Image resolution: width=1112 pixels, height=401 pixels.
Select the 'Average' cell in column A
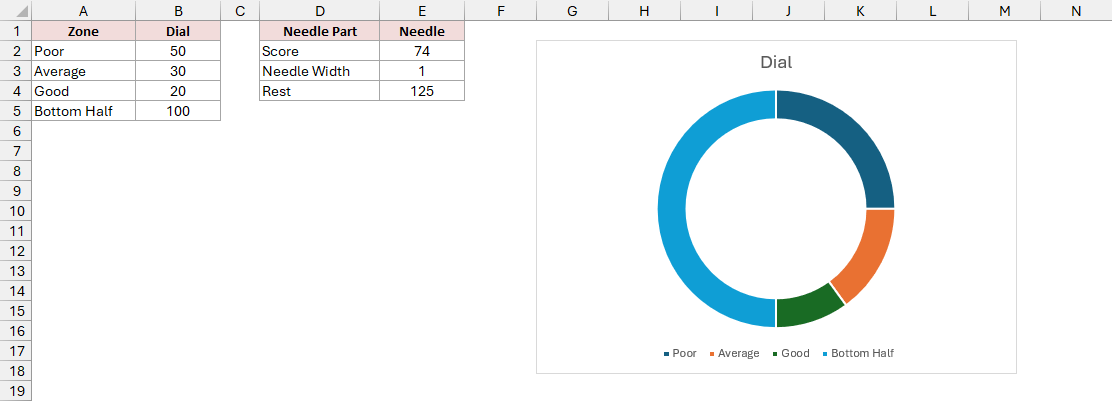(x=84, y=71)
